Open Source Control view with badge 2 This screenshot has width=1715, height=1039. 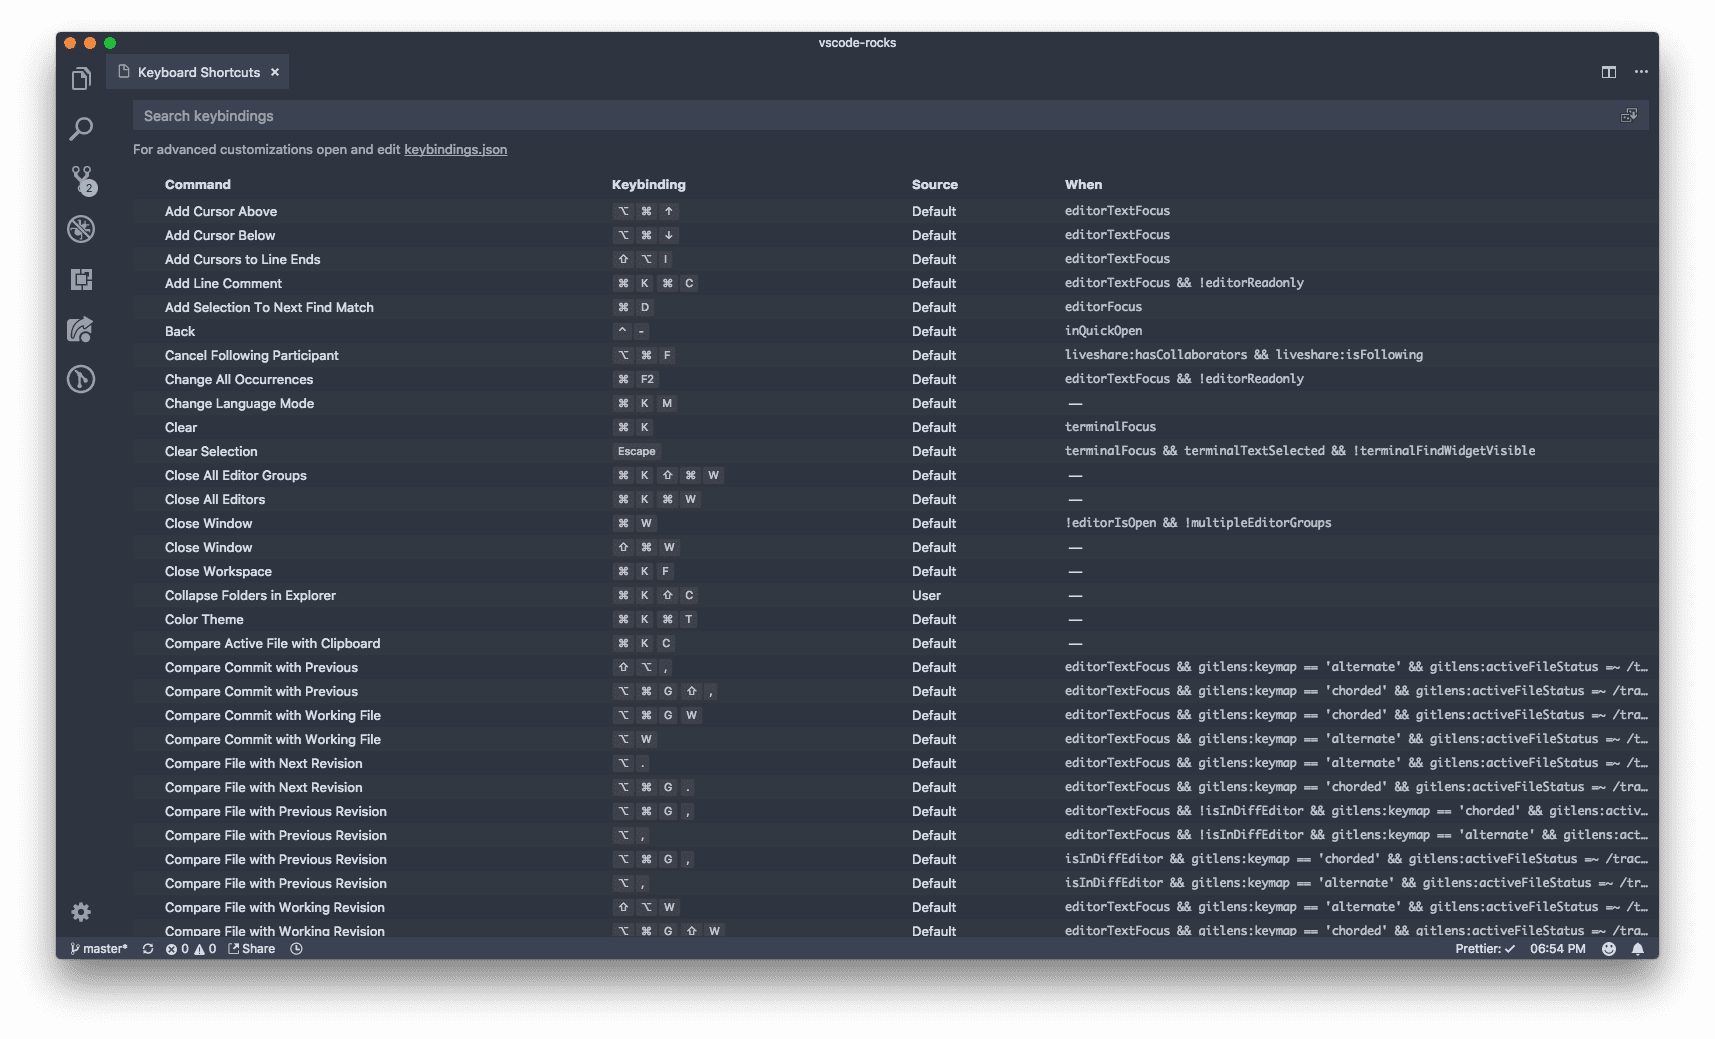click(x=82, y=180)
